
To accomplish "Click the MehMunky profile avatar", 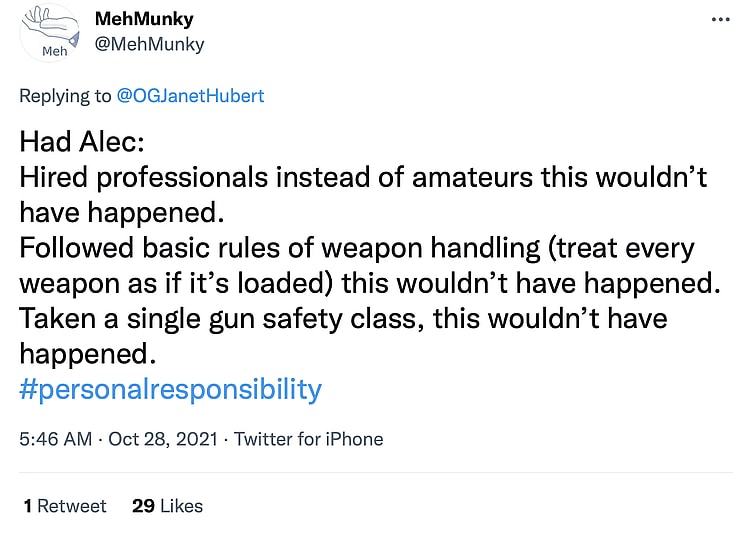I will pos(49,33).
